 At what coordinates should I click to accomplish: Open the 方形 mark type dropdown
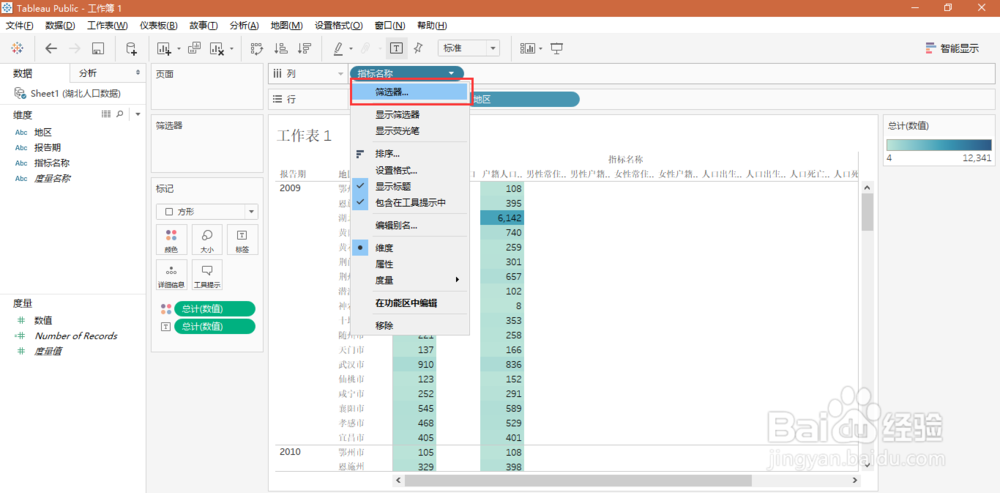(x=207, y=211)
